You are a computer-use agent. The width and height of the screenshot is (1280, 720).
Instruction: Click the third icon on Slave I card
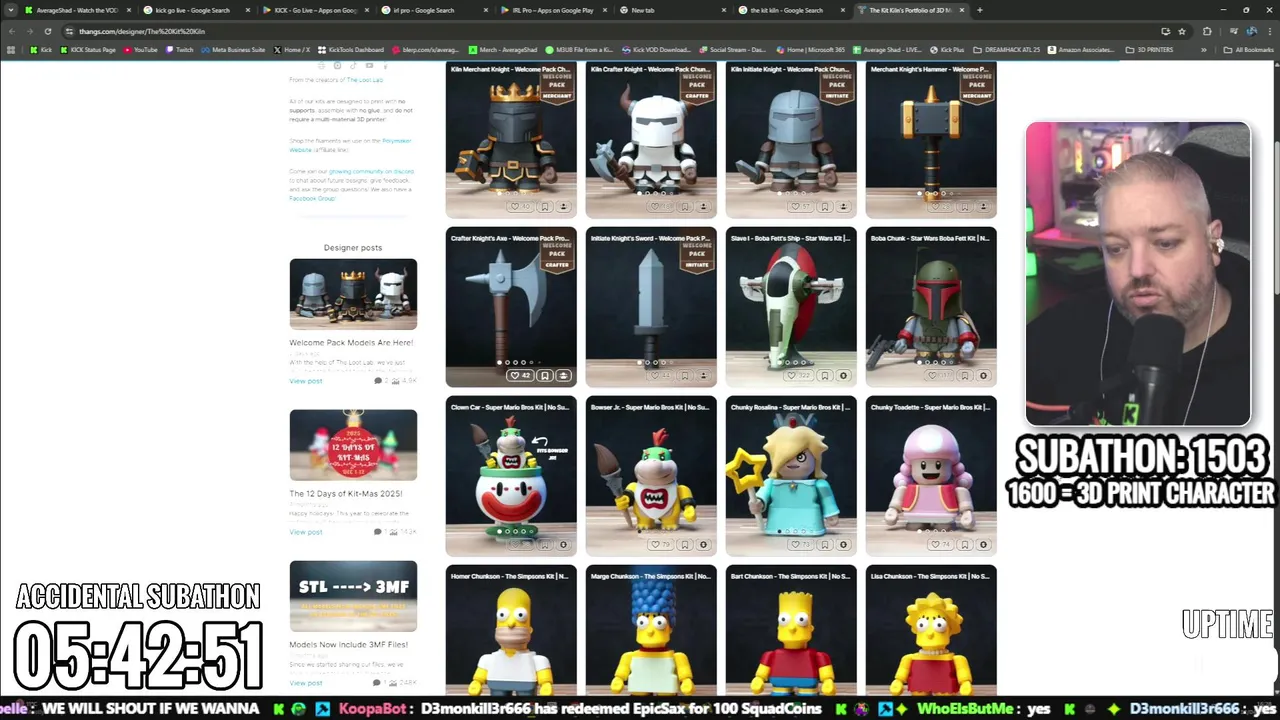click(x=843, y=376)
